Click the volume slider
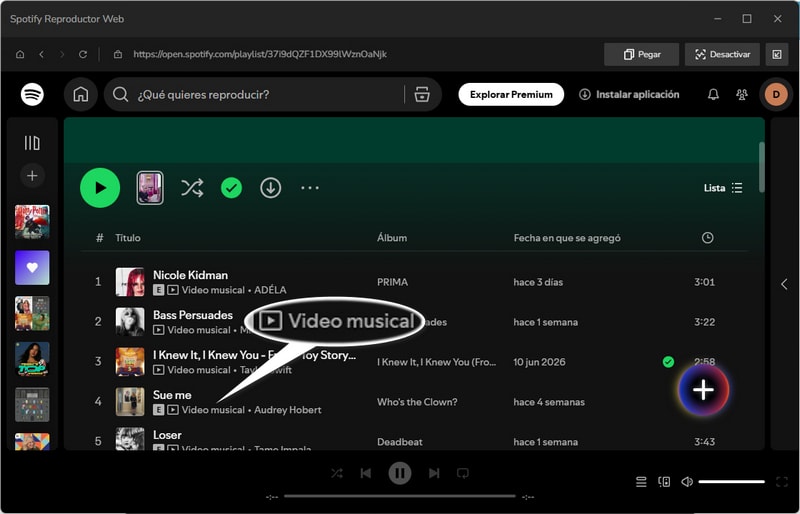The image size is (800, 514). [732, 481]
